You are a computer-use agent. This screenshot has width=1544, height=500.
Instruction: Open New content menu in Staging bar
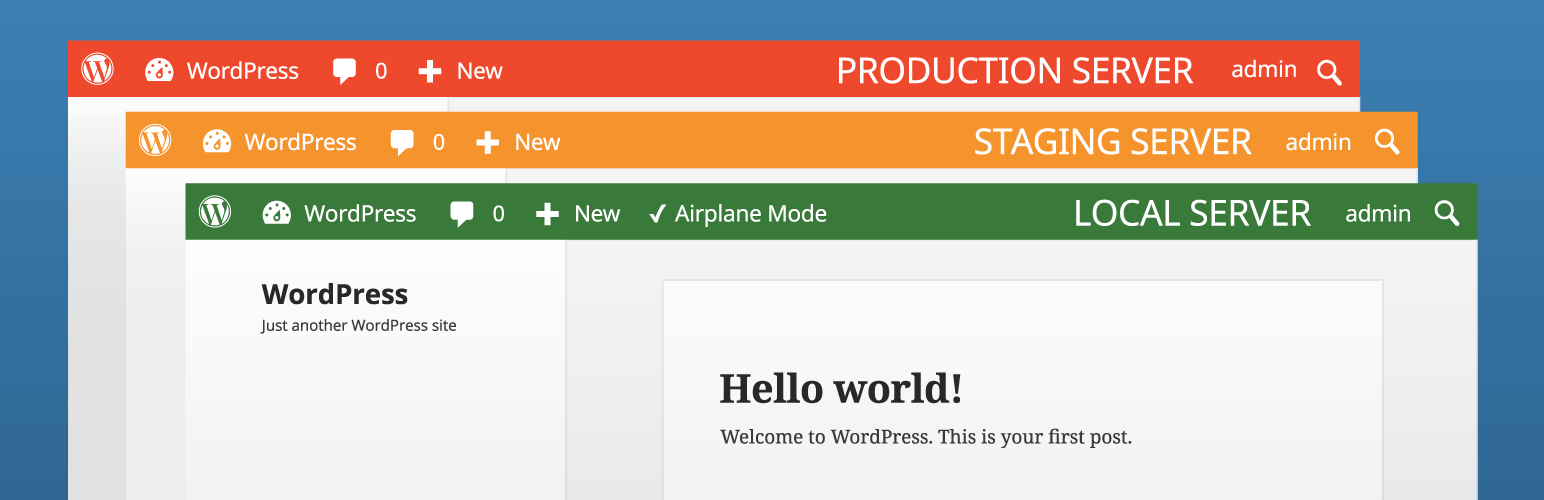pyautogui.click(x=537, y=142)
